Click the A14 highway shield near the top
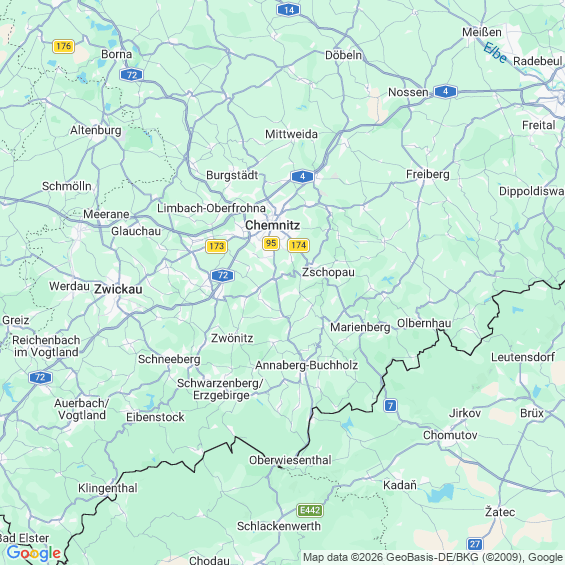Image resolution: width=565 pixels, height=565 pixels. [x=289, y=10]
